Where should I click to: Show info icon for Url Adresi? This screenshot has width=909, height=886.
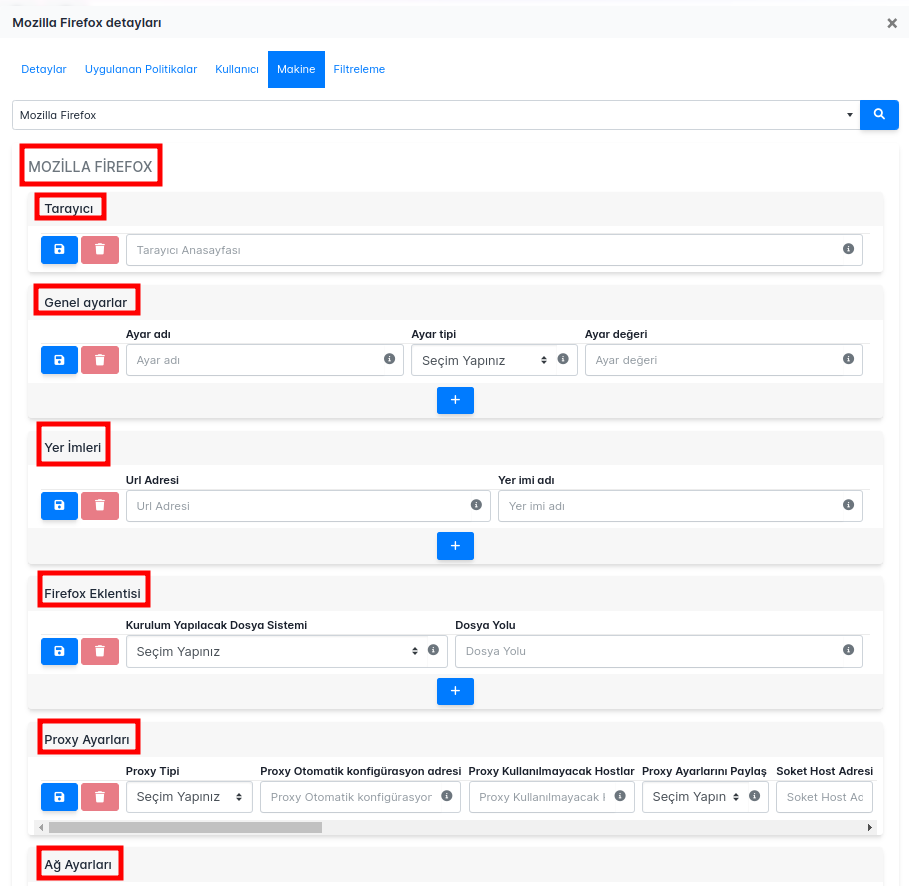[476, 504]
